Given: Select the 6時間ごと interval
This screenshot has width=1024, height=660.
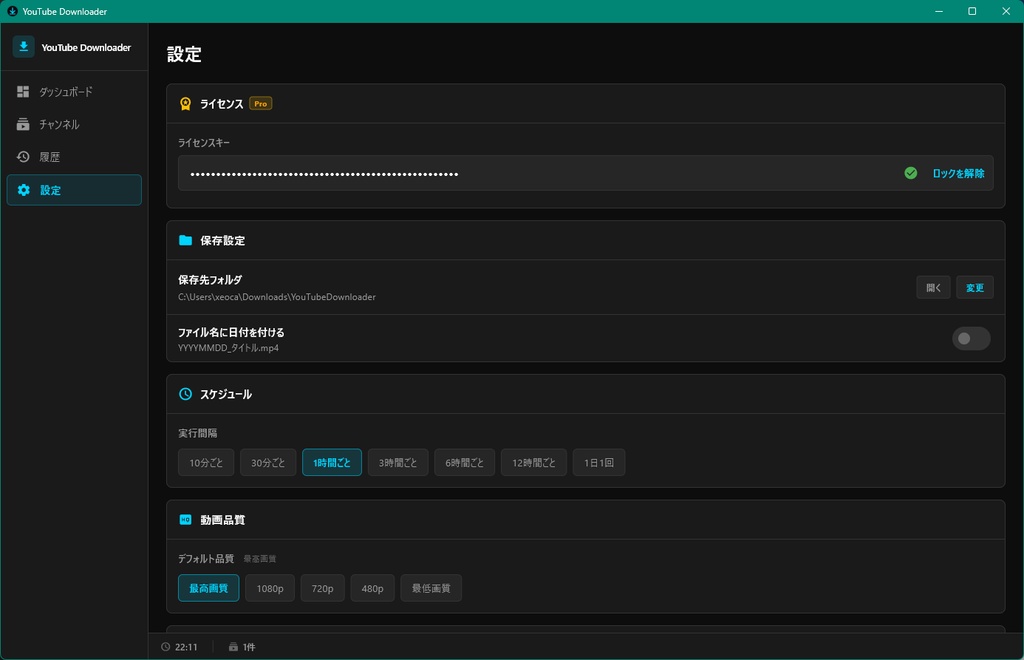Looking at the screenshot, I should pos(464,462).
